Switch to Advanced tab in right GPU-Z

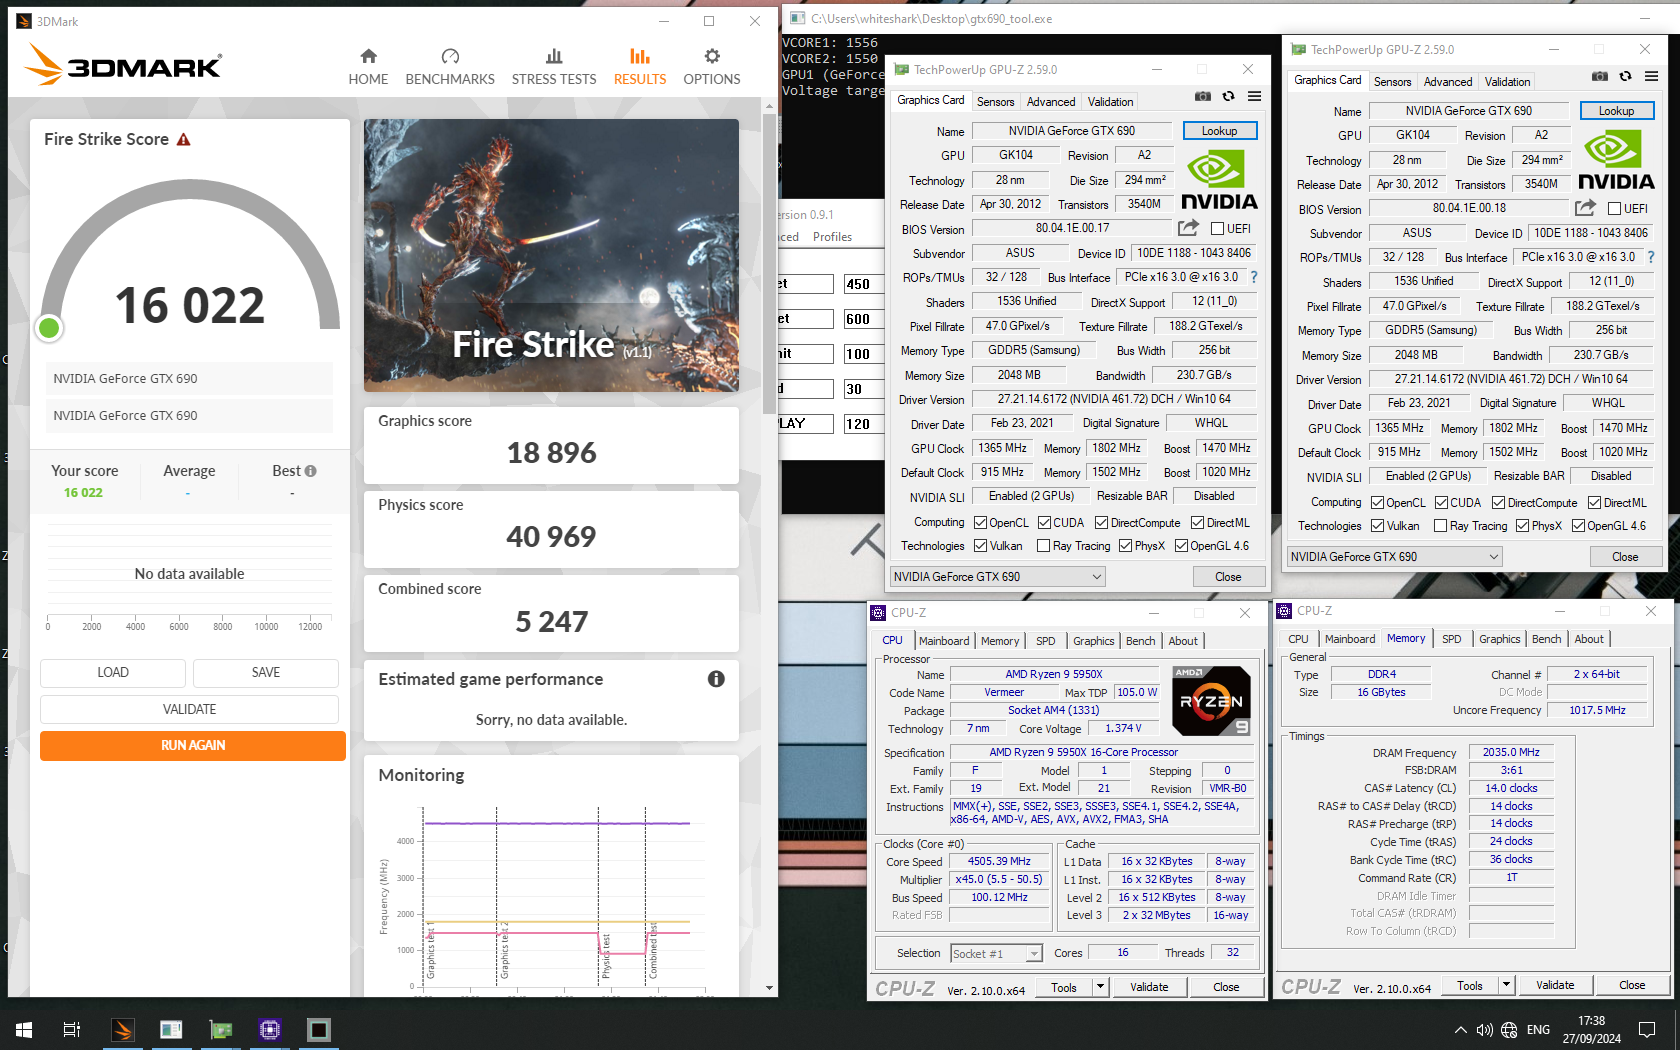[1448, 82]
